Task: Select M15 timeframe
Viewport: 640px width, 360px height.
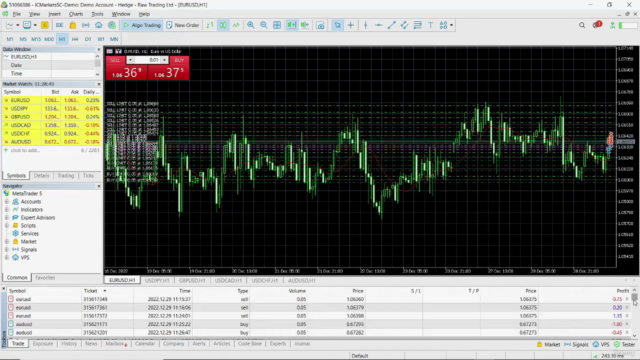Action: [x=36, y=39]
